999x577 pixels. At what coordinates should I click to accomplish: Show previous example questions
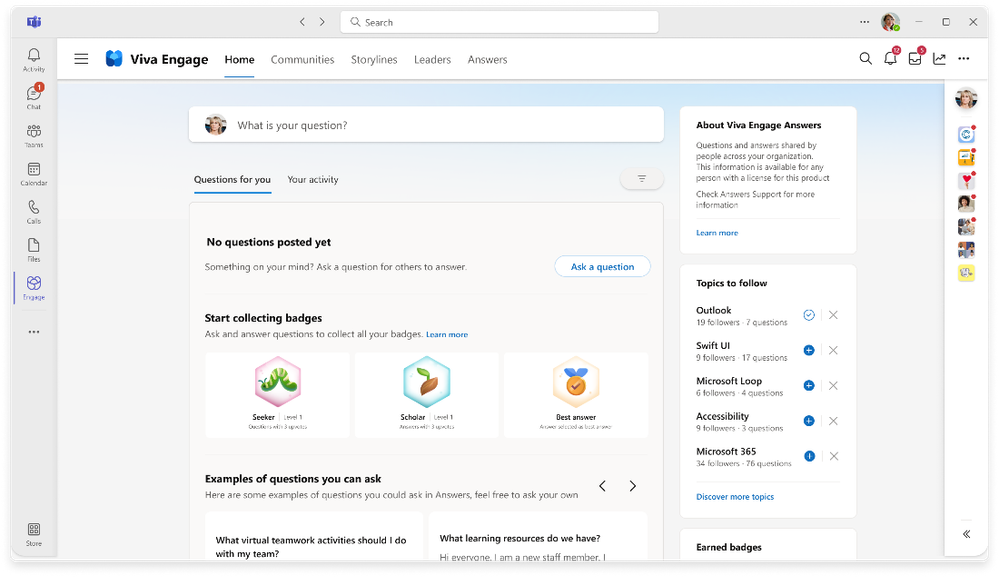(x=603, y=486)
